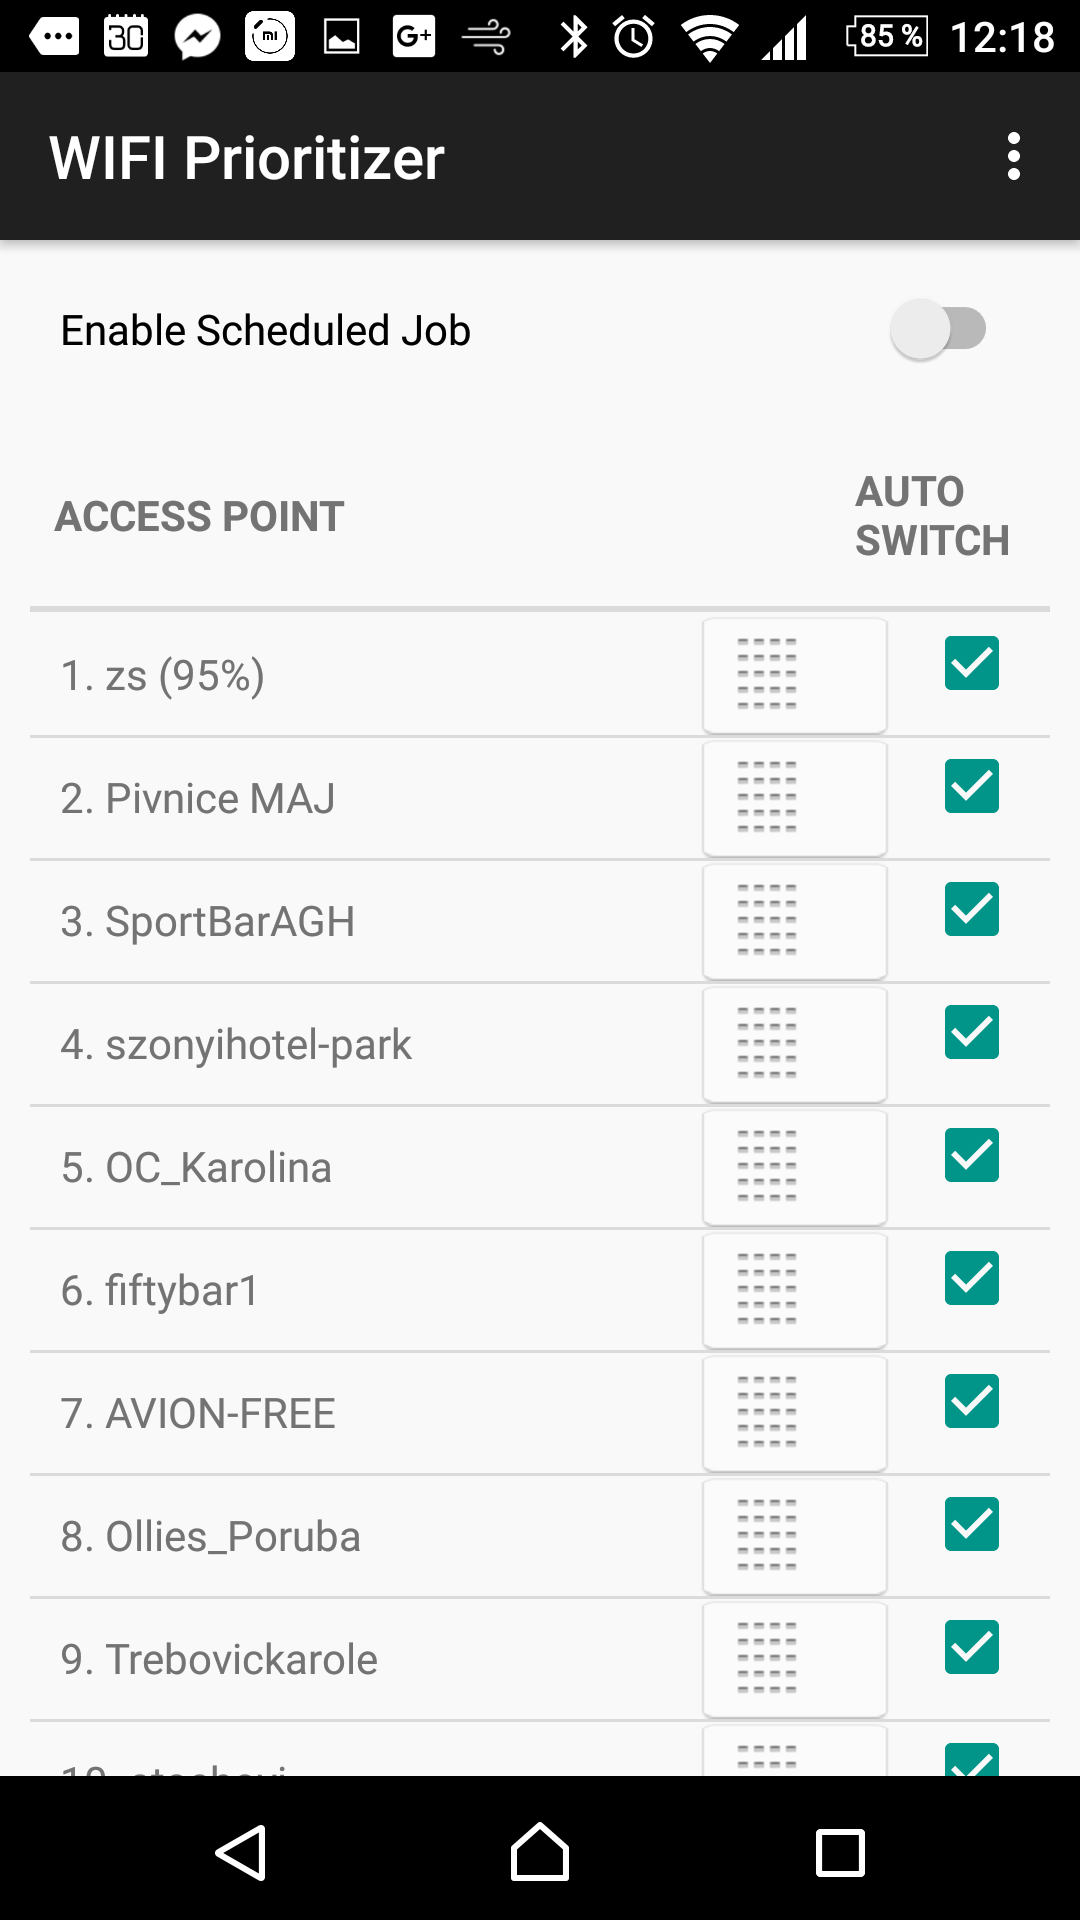Tap the AUTO SWITCH column header
Image resolution: width=1080 pixels, height=1920 pixels.
coord(932,516)
